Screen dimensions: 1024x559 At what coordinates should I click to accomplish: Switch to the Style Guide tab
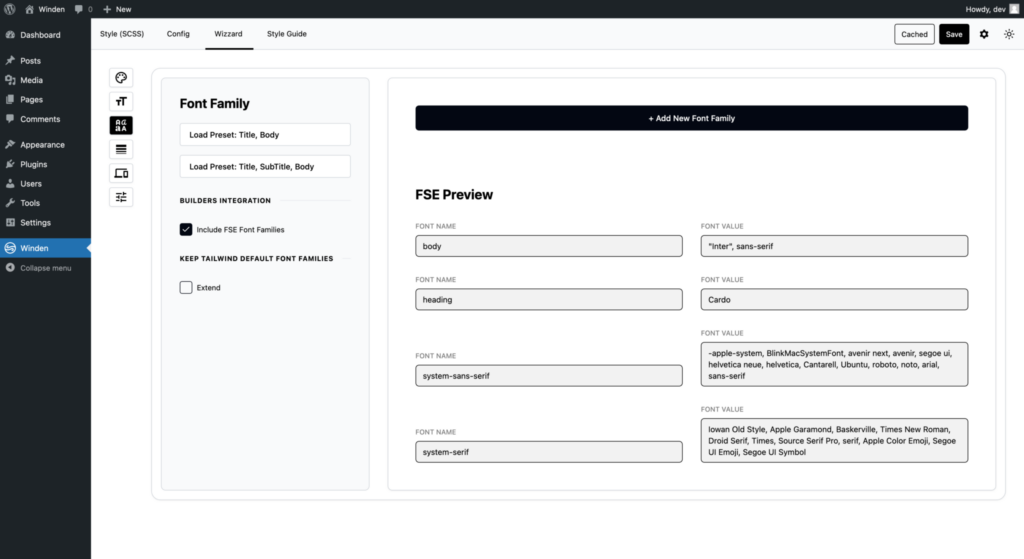click(x=287, y=34)
